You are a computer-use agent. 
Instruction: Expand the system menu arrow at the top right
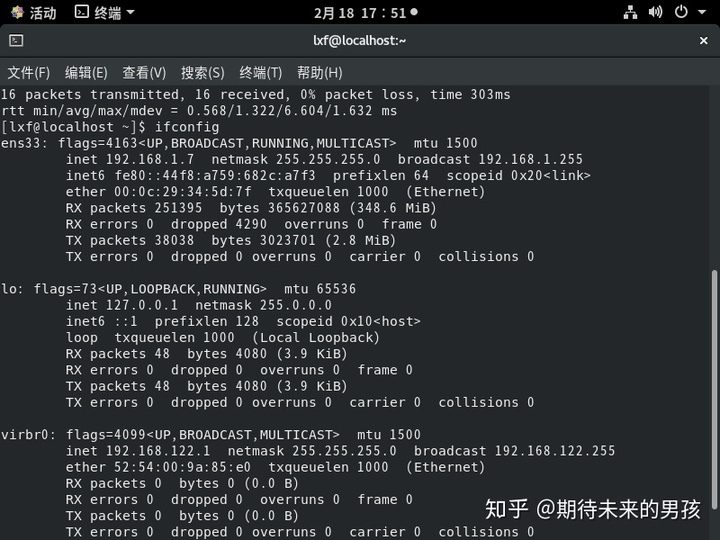click(702, 12)
